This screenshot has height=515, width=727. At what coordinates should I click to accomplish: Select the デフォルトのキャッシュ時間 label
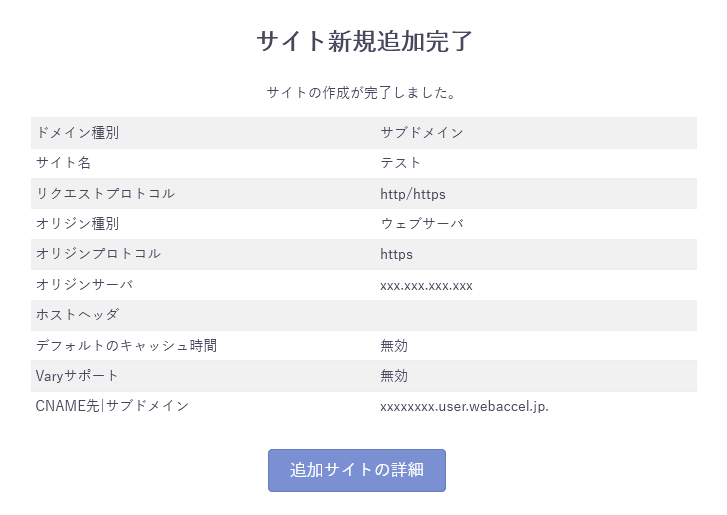(x=126, y=346)
